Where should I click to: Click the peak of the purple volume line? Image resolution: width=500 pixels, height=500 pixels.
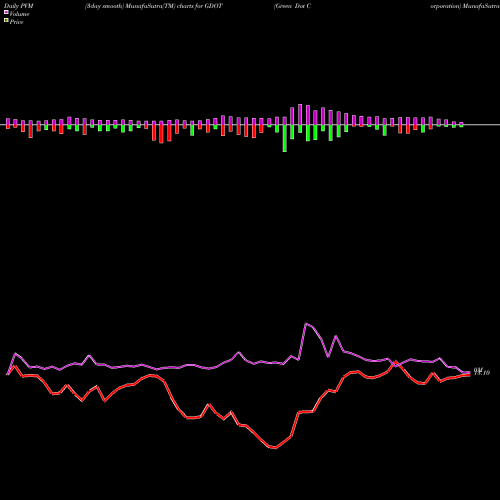coord(306,323)
